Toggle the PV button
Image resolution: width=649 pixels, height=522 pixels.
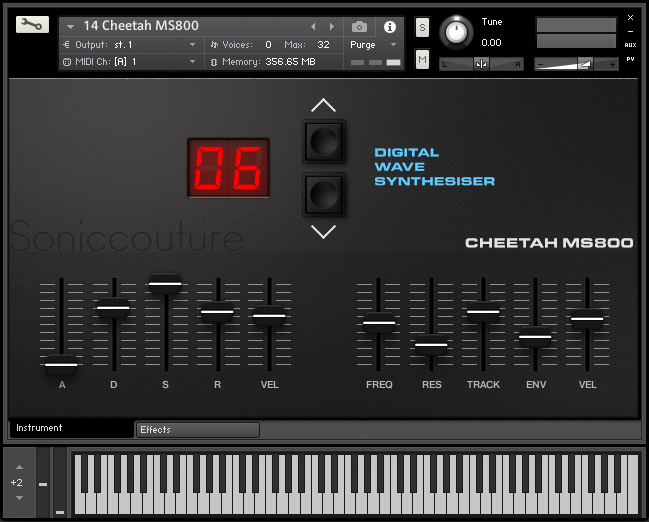pos(630,59)
